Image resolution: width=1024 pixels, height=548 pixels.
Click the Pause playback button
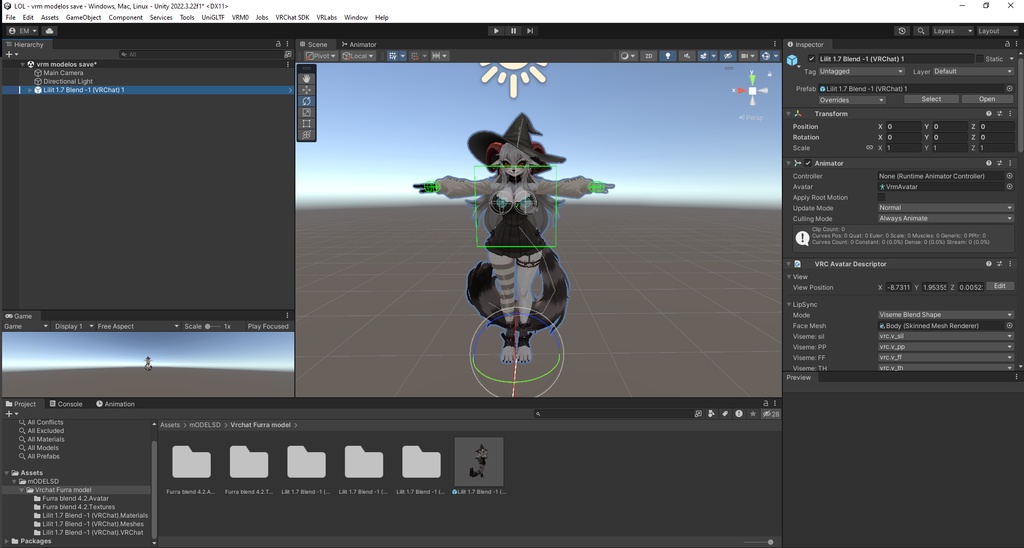tap(513, 31)
